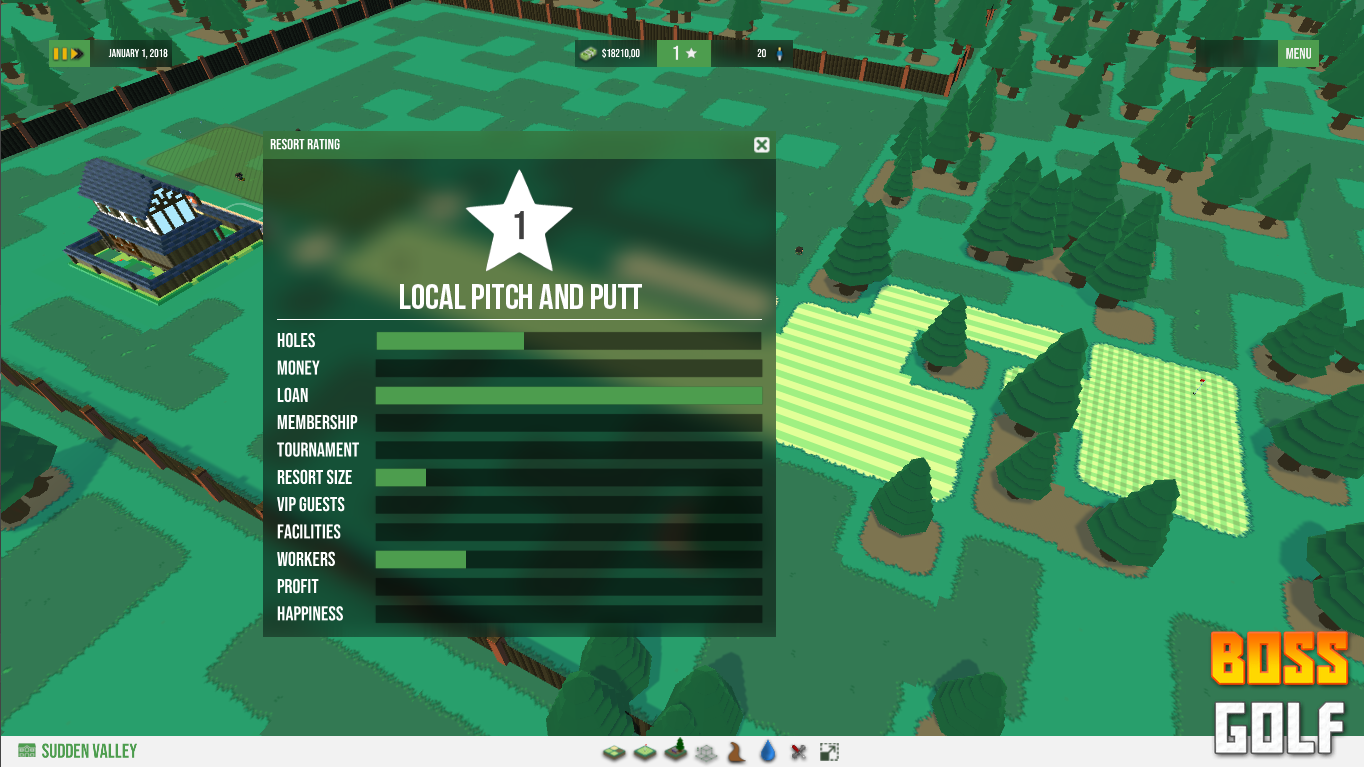Click the Holes rating label
Viewport: 1364px width, 767px height.
296,341
